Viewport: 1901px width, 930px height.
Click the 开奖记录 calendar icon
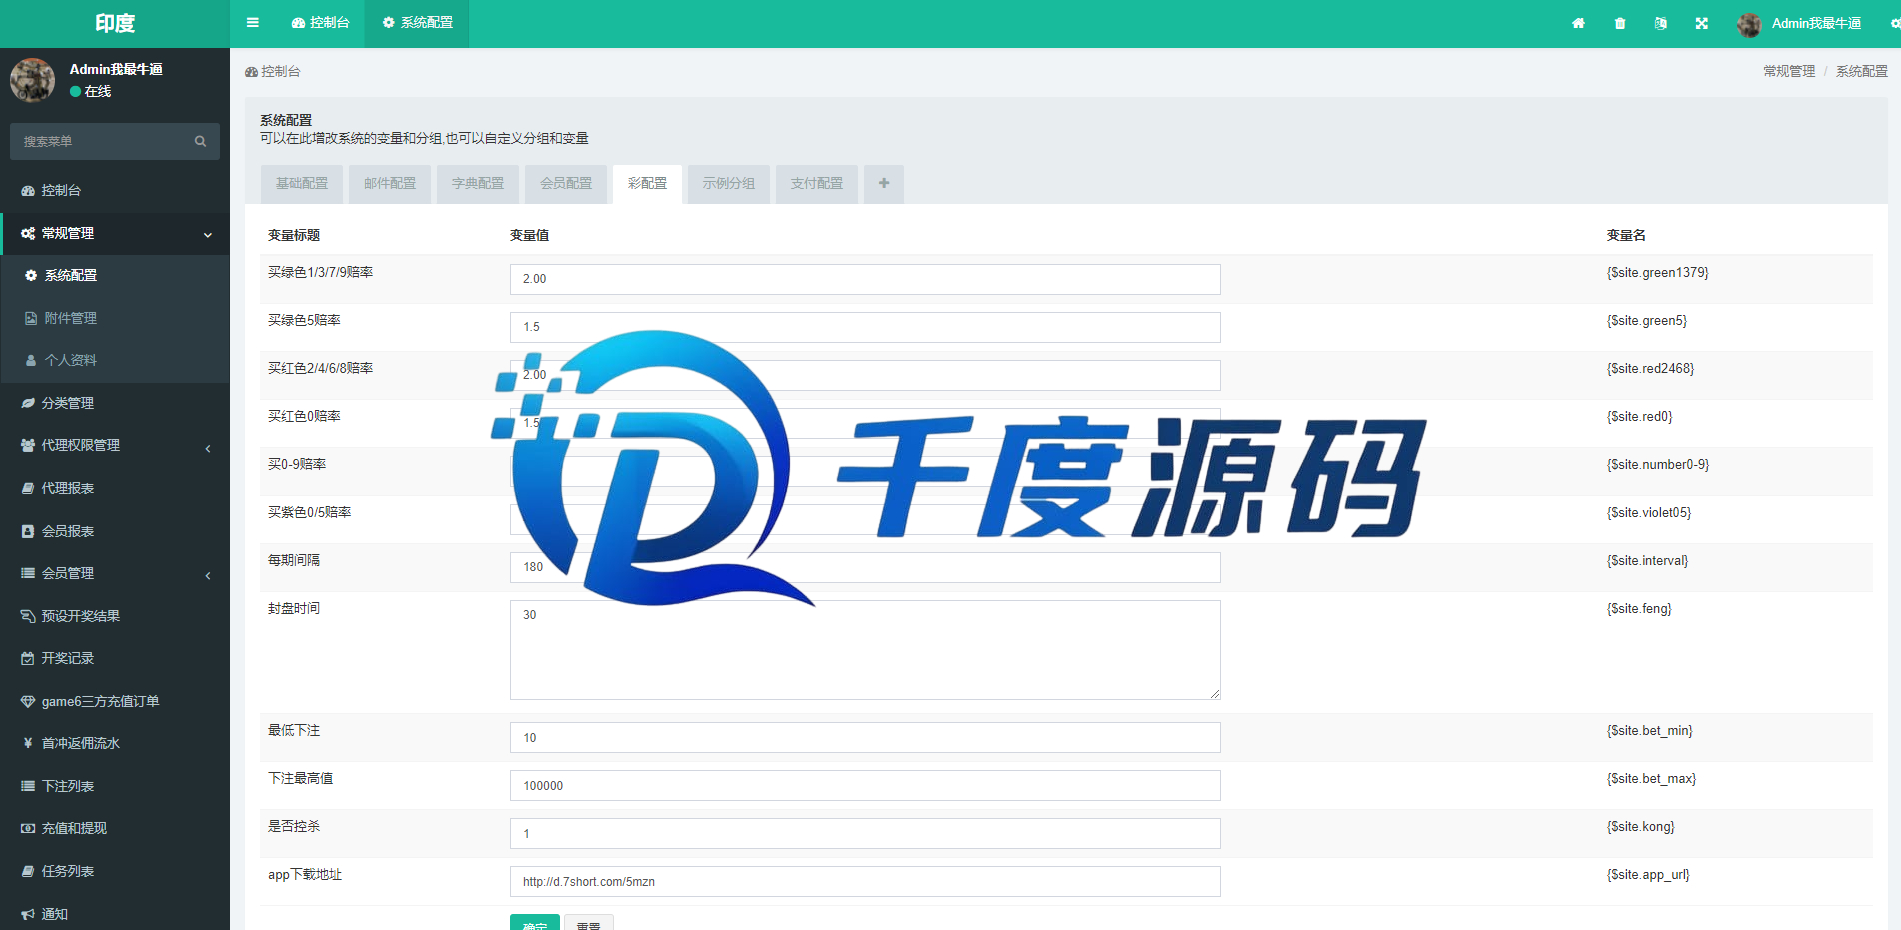pyautogui.click(x=28, y=658)
